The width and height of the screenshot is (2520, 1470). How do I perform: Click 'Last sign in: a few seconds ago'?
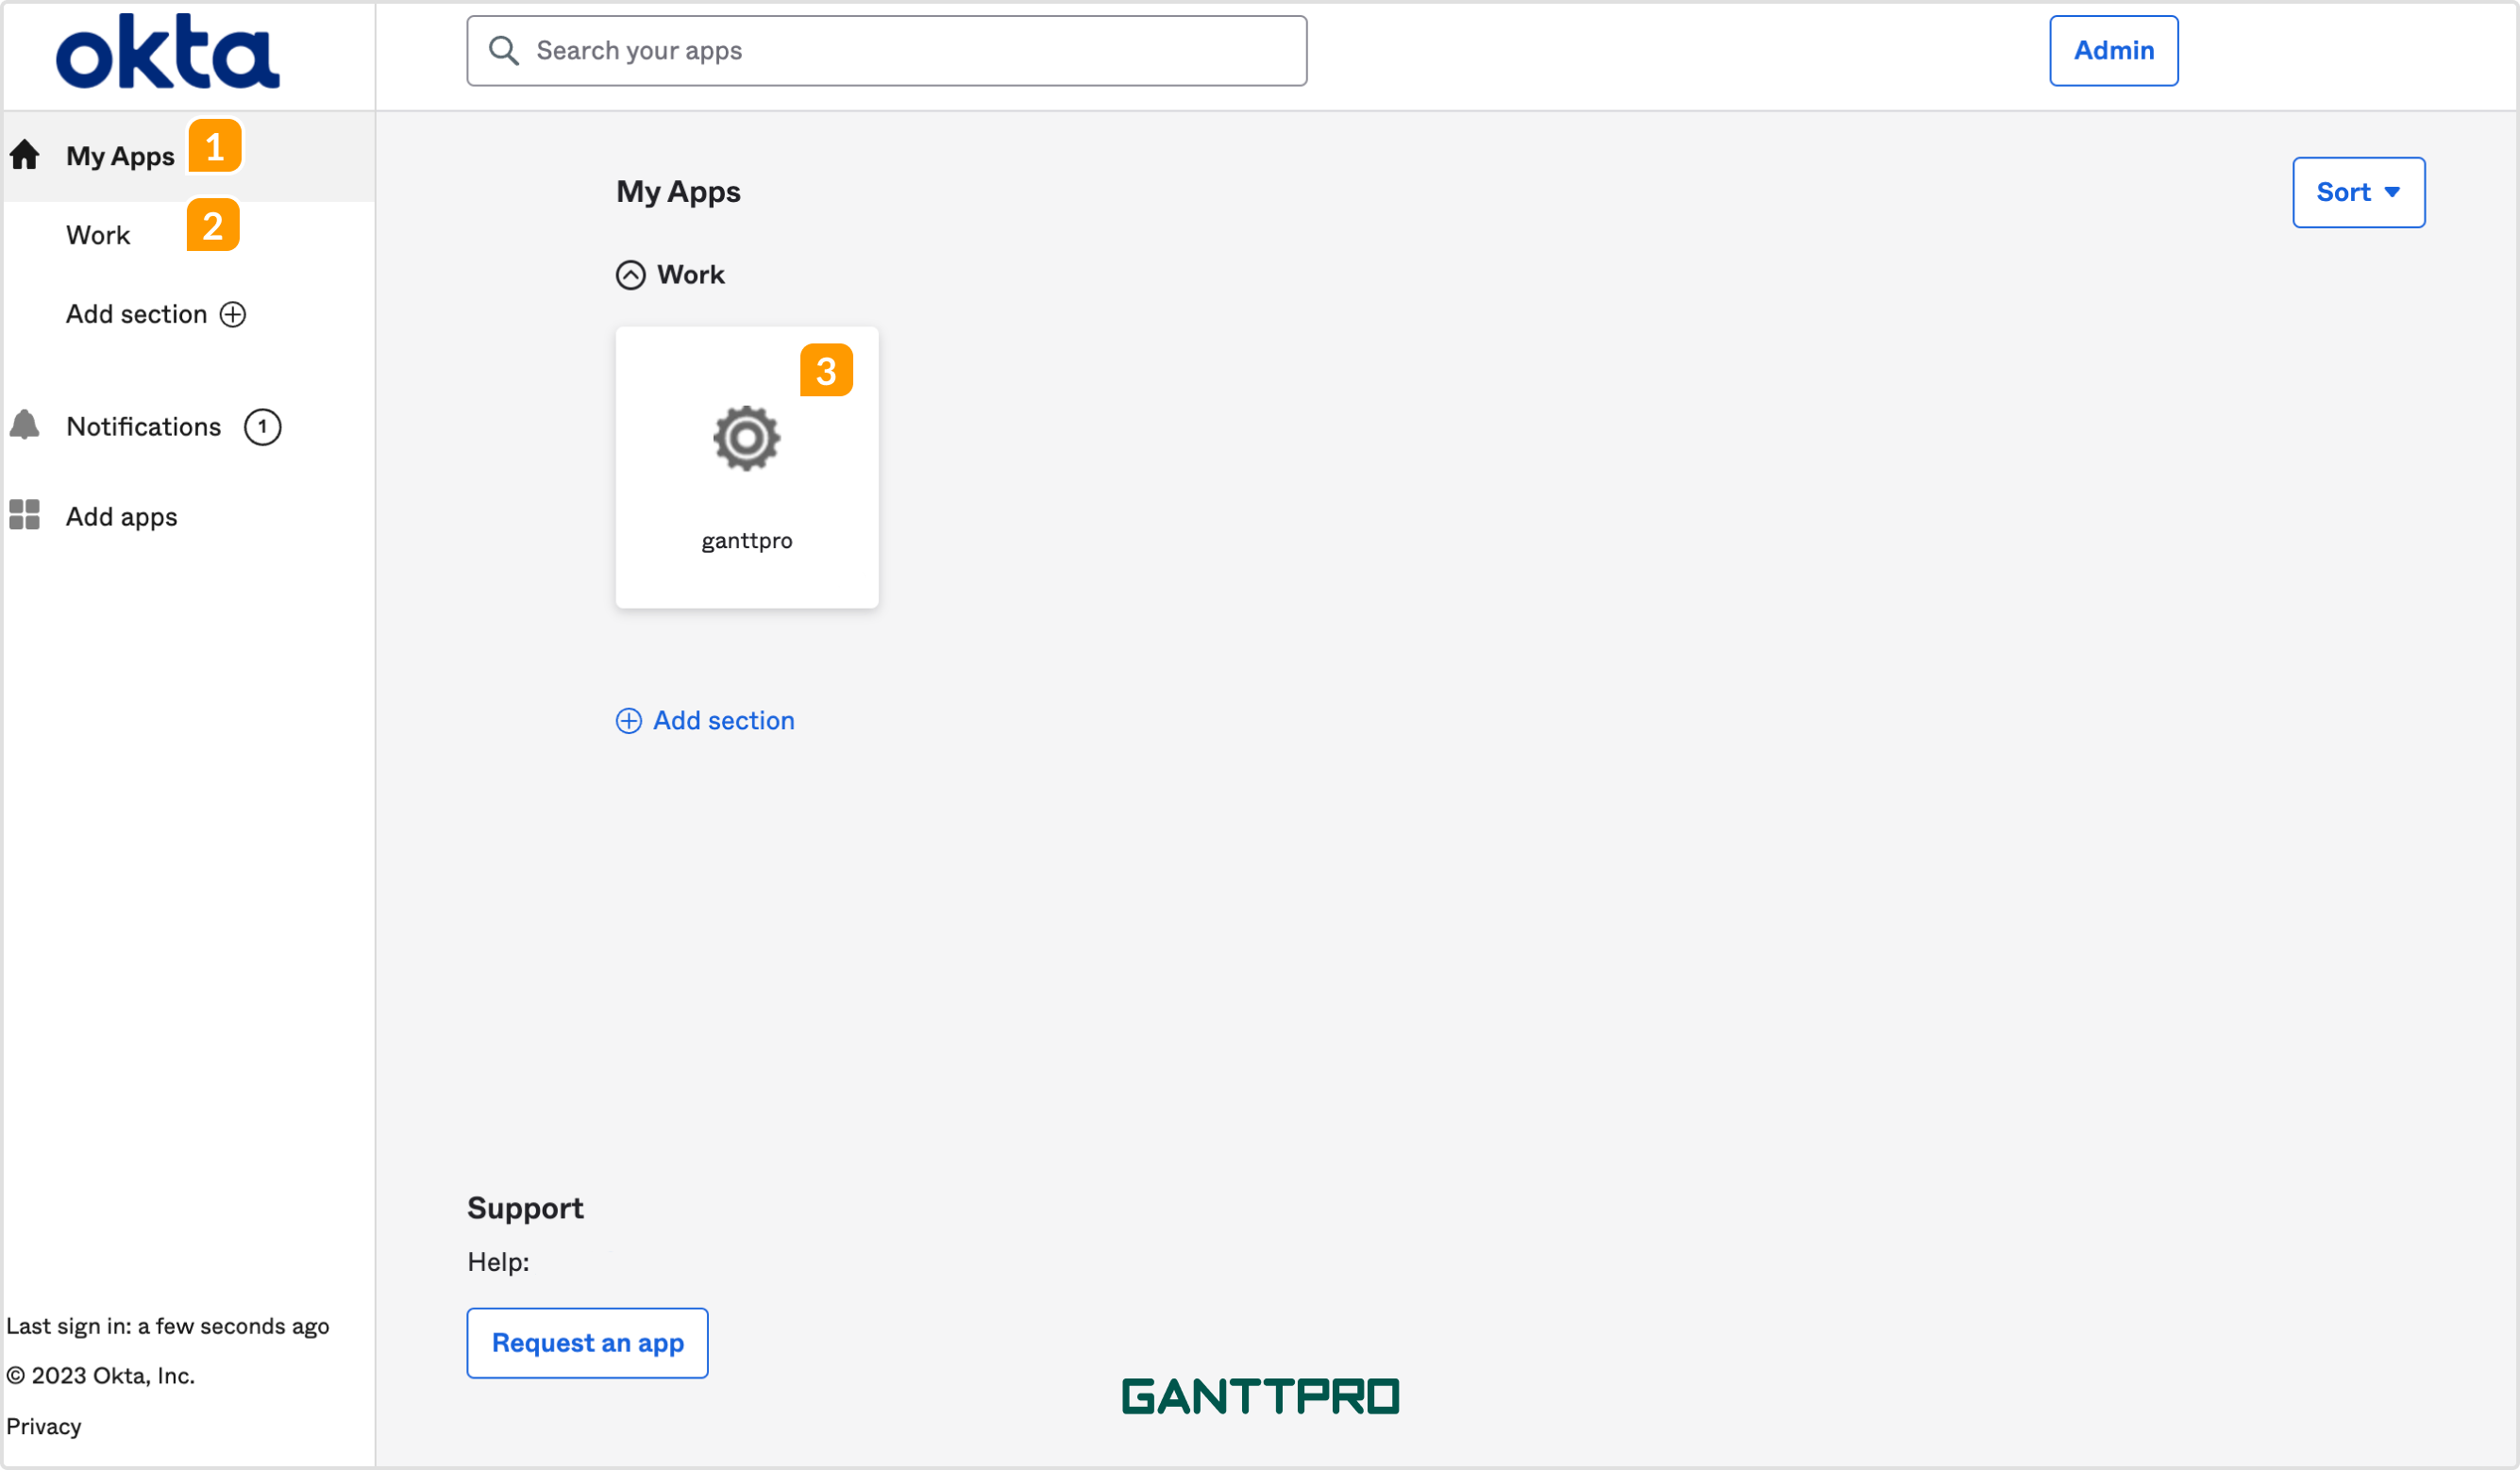point(168,1326)
